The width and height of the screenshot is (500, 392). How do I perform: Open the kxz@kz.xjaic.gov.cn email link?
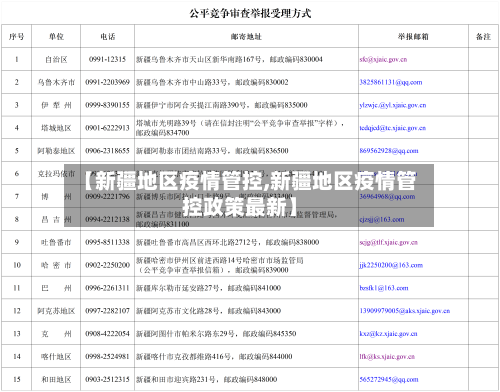click(x=388, y=334)
